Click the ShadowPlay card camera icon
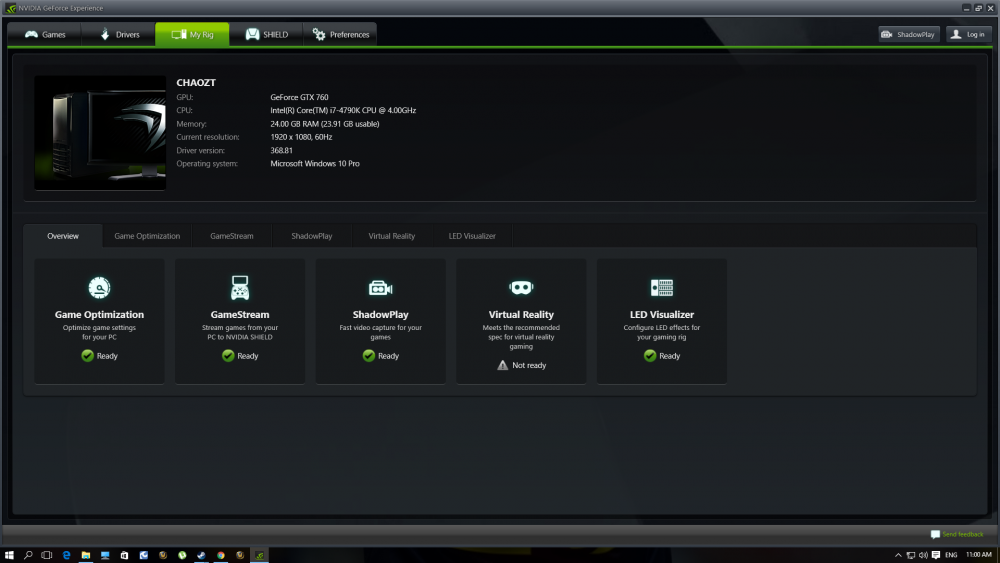The height and width of the screenshot is (563, 1000). coord(381,288)
